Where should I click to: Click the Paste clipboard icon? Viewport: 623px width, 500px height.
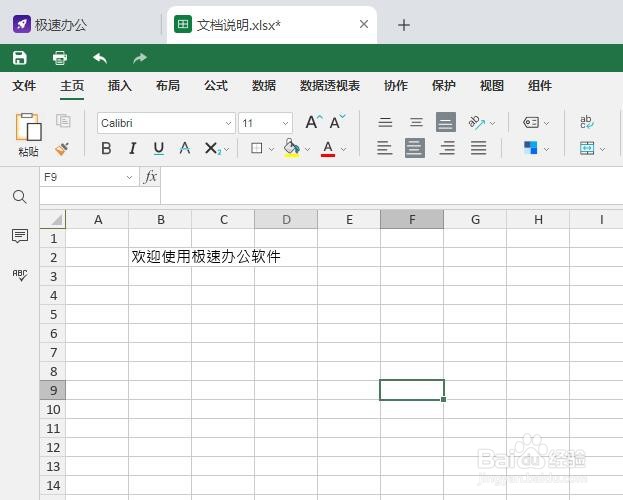click(x=28, y=128)
